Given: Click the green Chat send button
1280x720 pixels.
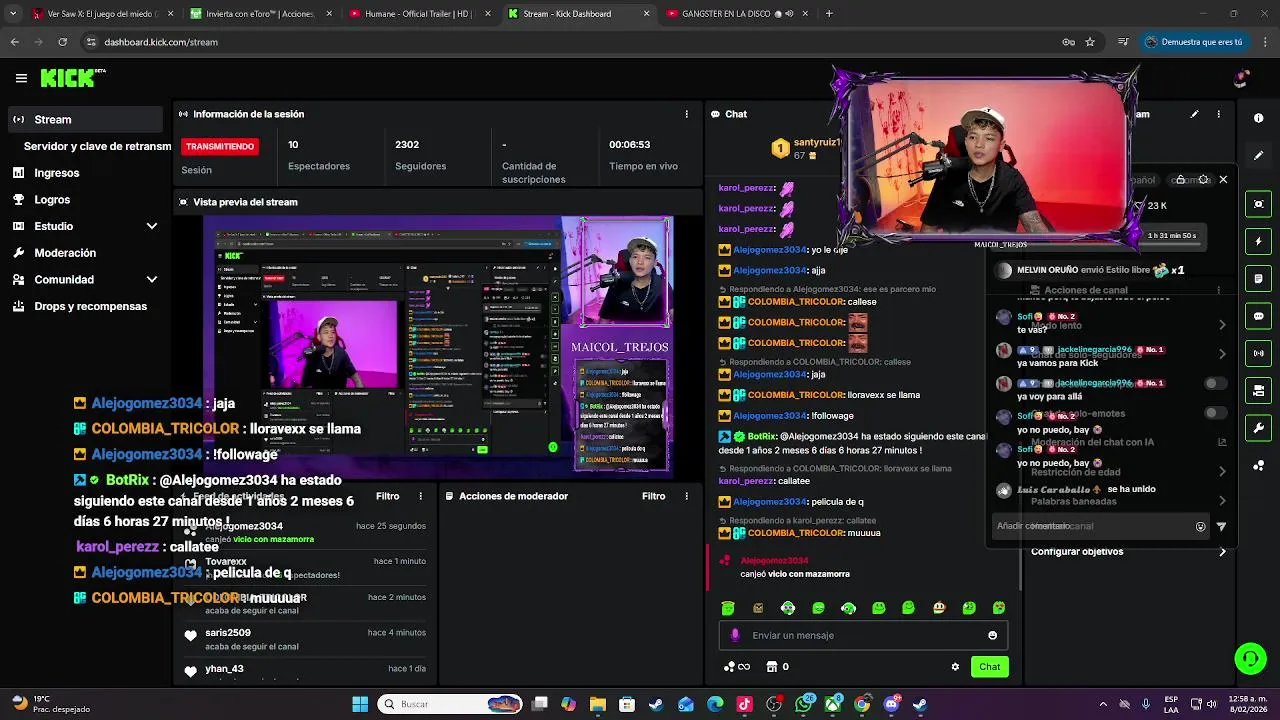Looking at the screenshot, I should 989,667.
